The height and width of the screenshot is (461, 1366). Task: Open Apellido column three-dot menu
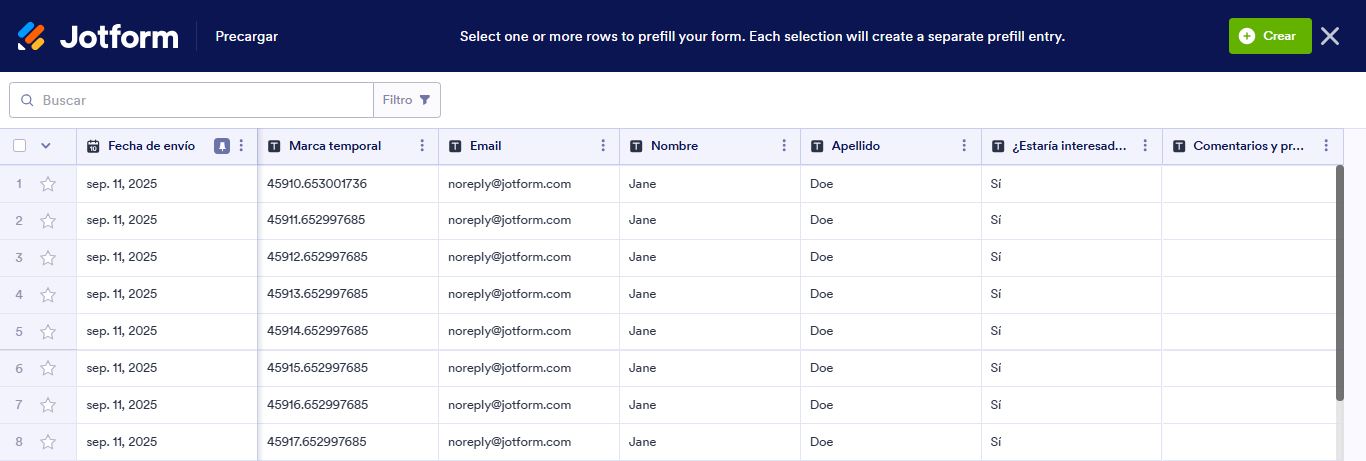click(965, 146)
